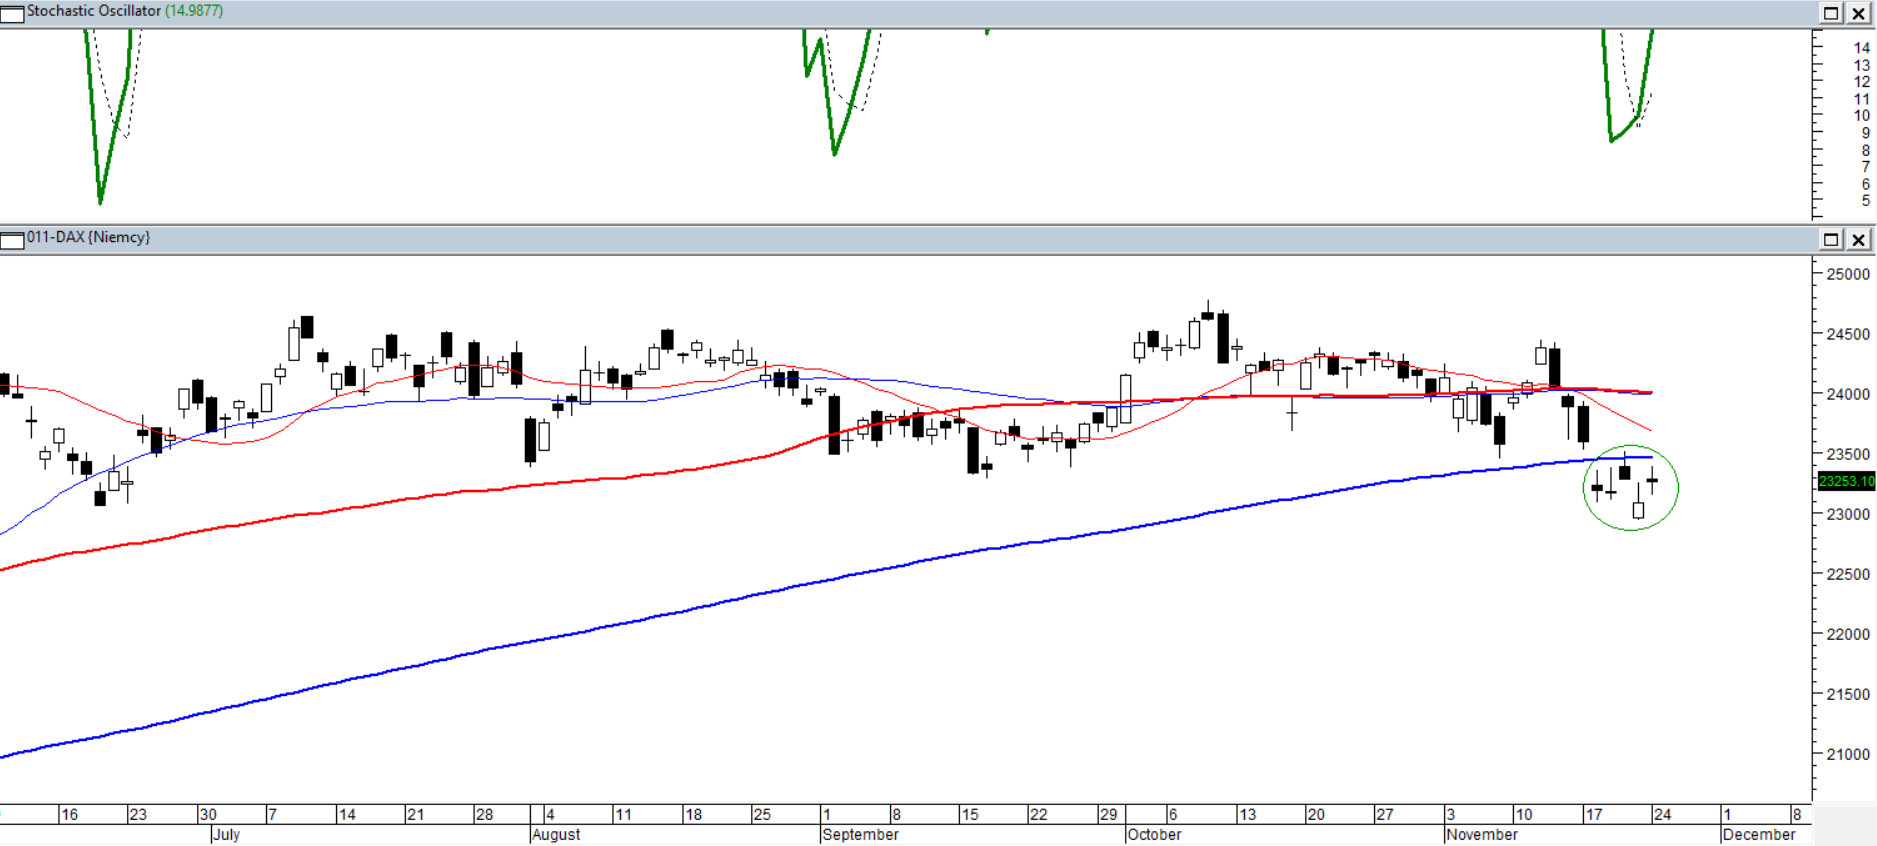This screenshot has width=1877, height=846.
Task: Click the September label on the date axis
Action: coord(860,835)
